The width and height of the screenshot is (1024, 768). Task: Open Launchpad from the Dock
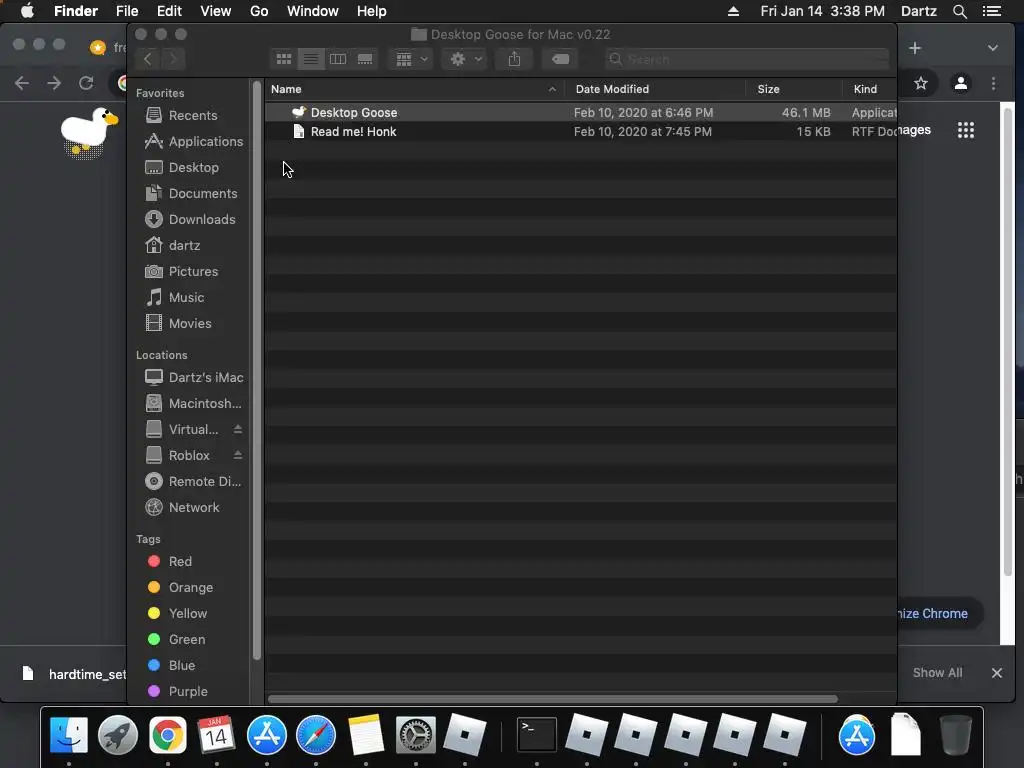point(118,735)
